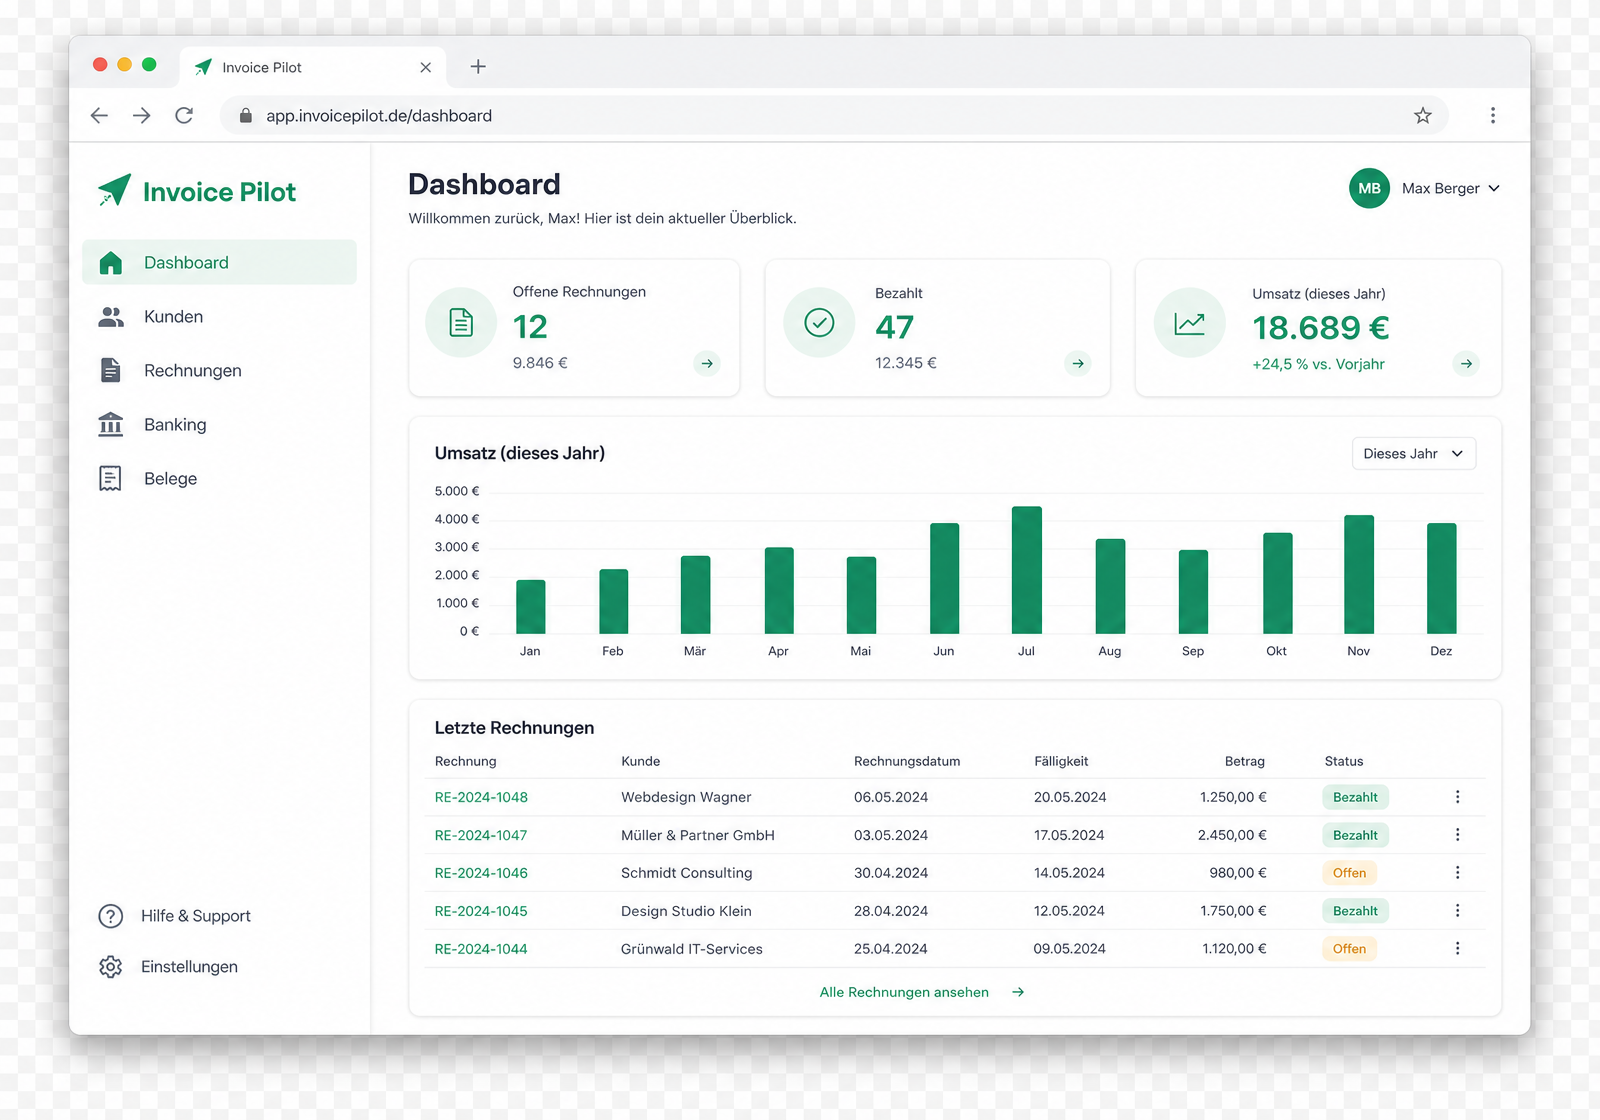Click the Offene Rechnungen document icon
This screenshot has height=1120, width=1600.
[x=461, y=323]
